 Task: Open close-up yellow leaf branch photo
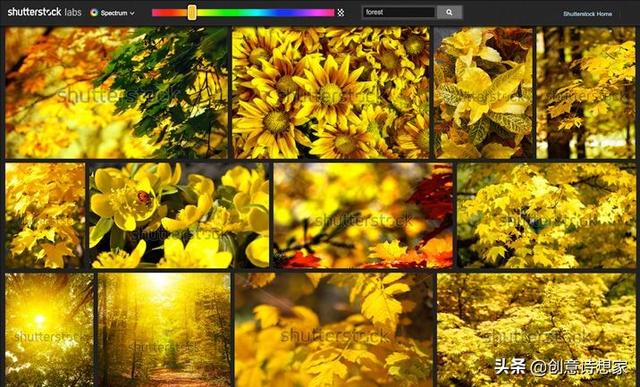point(334,330)
